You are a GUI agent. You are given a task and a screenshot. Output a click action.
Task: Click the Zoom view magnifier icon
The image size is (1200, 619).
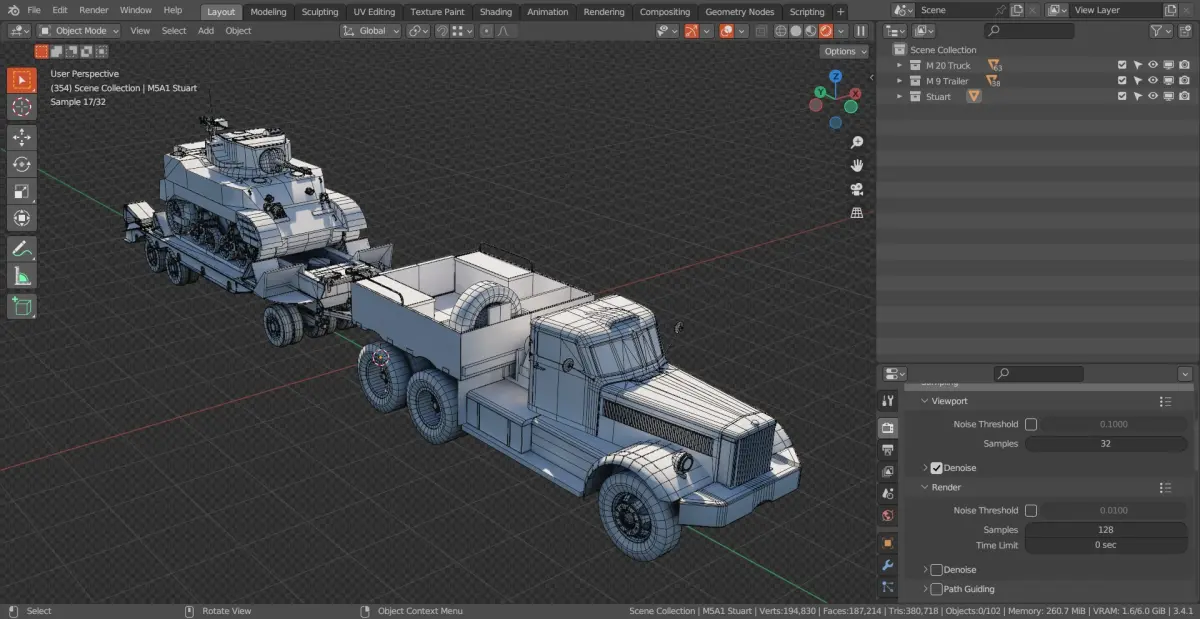tap(857, 143)
